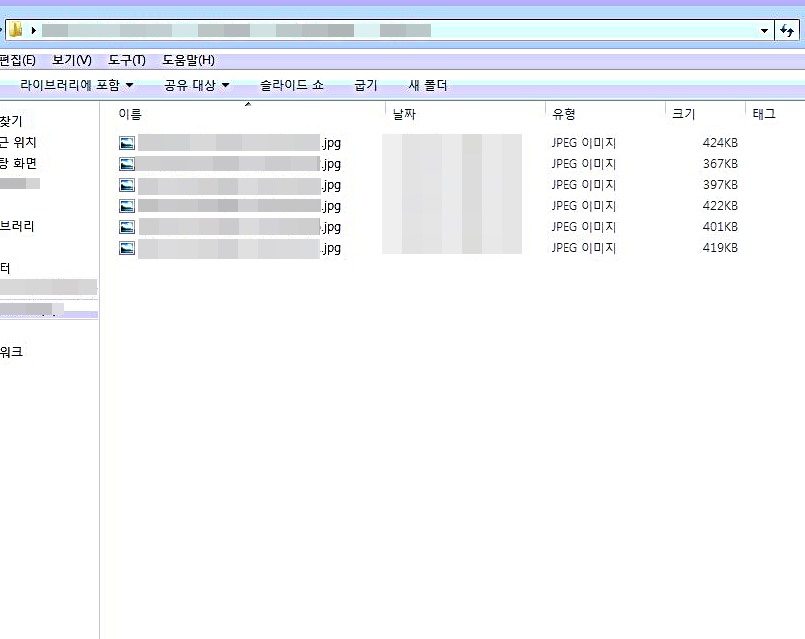Select the 워크 sidebar item
805x639 pixels.
pos(11,352)
